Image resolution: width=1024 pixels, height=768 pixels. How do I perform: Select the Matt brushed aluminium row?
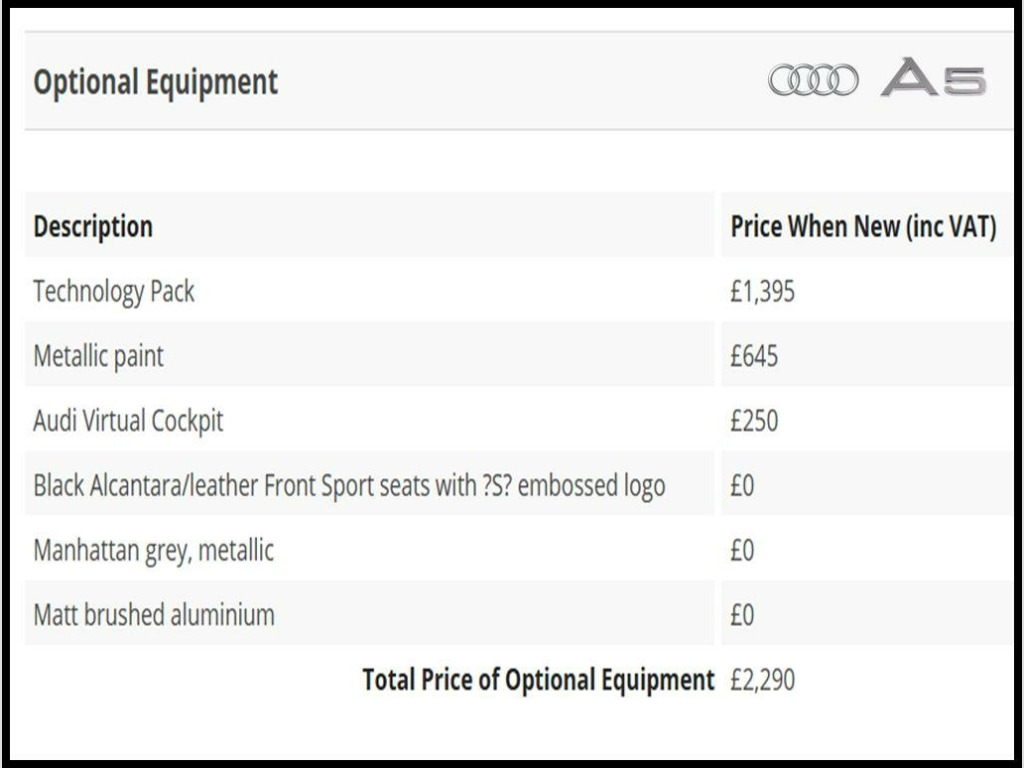click(519, 613)
